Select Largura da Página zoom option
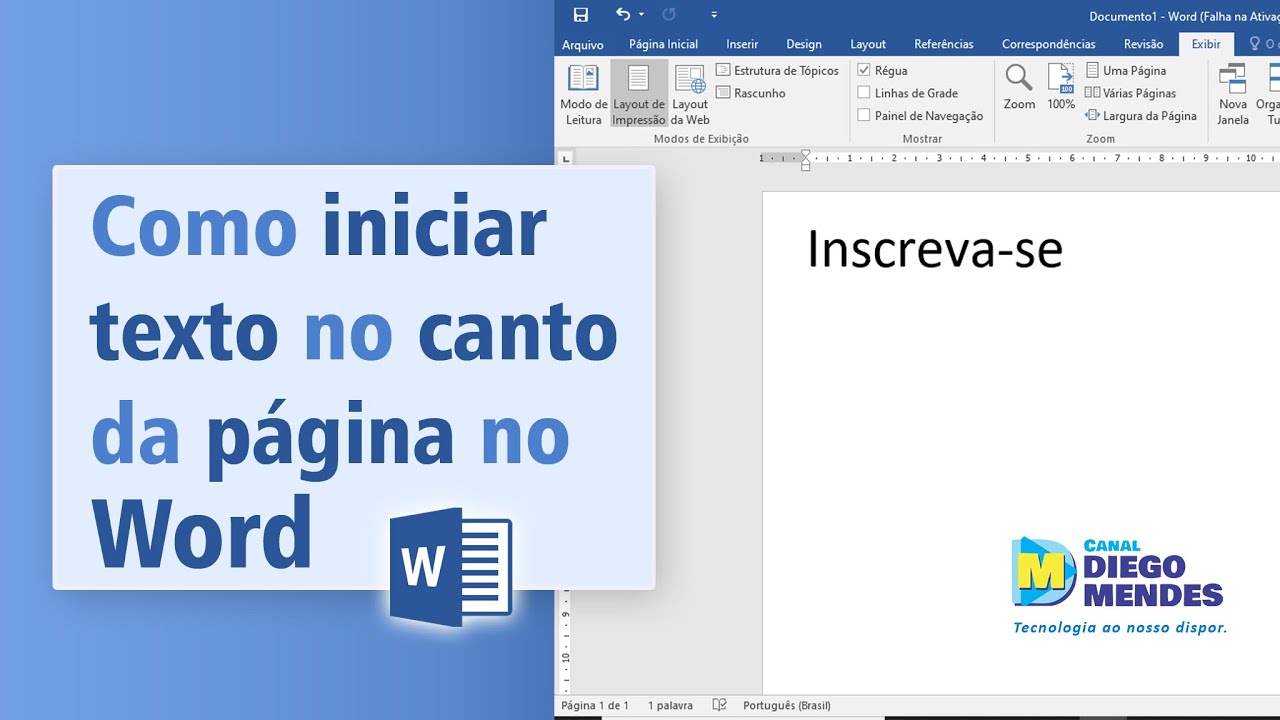Viewport: 1280px width, 720px height. pyautogui.click(x=1141, y=116)
